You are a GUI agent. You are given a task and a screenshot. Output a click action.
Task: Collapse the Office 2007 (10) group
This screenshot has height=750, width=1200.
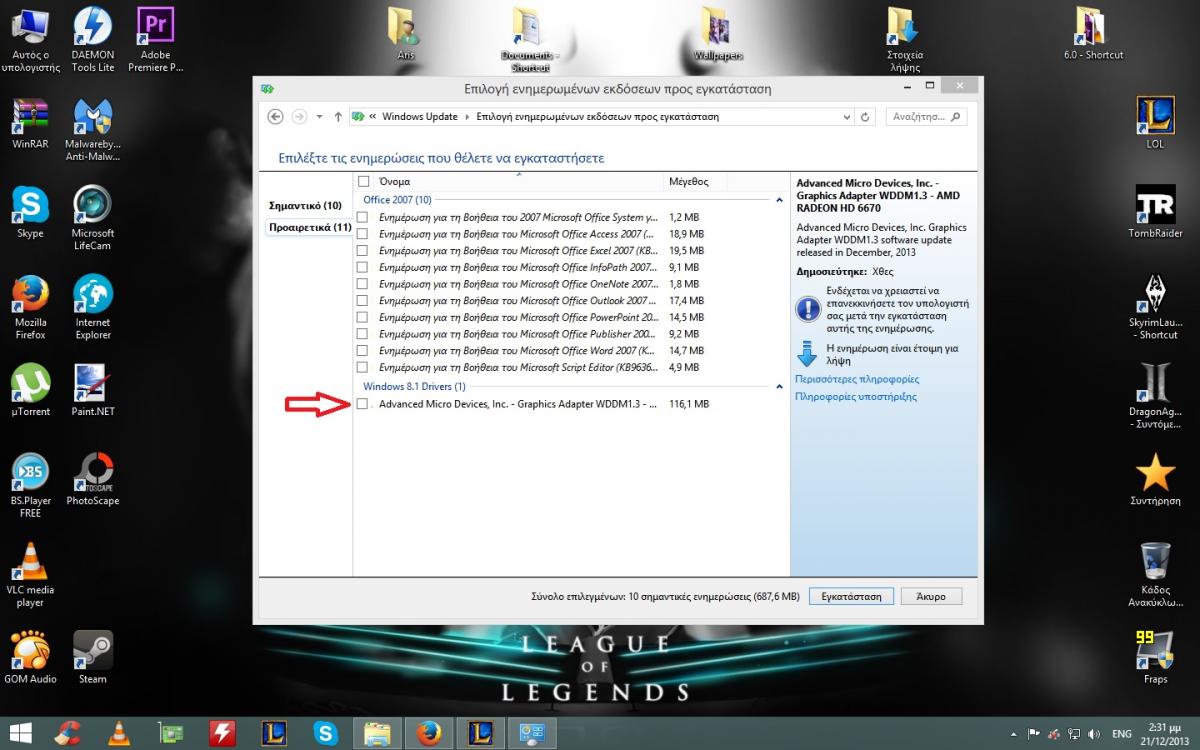779,200
